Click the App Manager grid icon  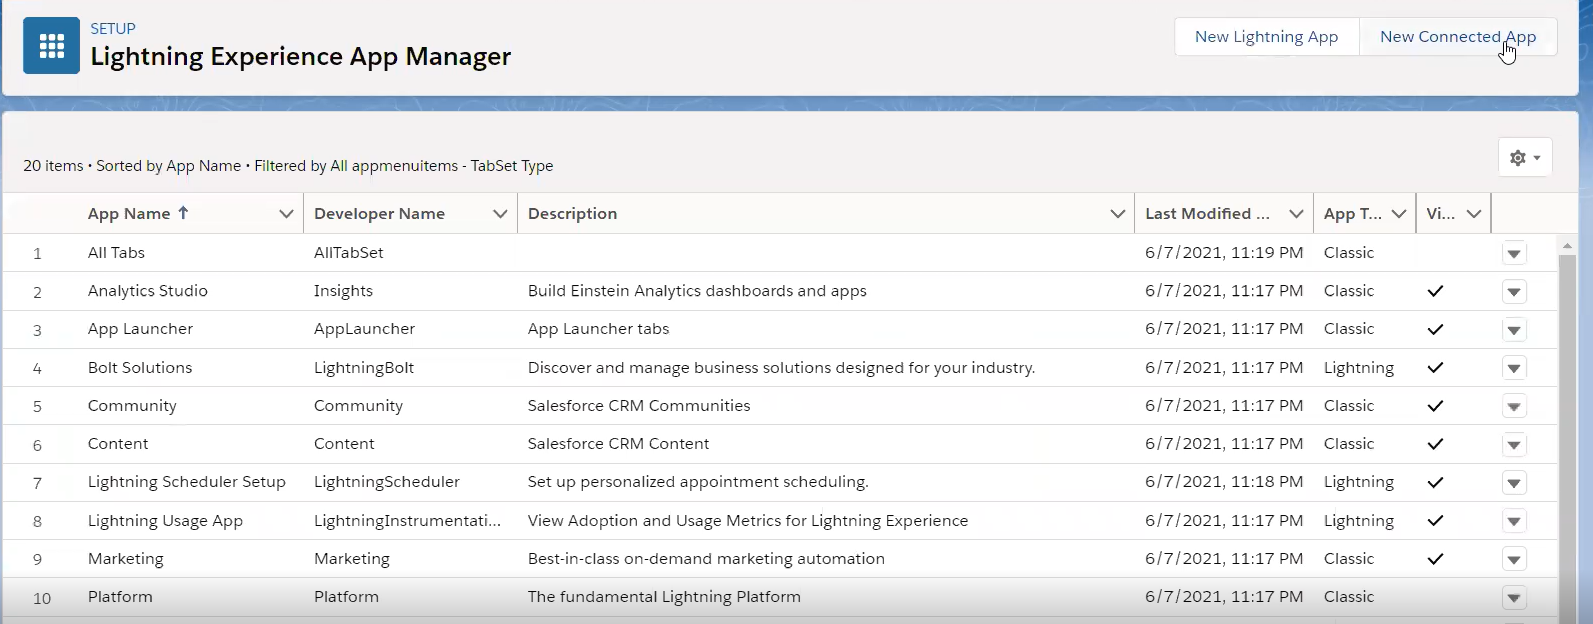pyautogui.click(x=51, y=45)
